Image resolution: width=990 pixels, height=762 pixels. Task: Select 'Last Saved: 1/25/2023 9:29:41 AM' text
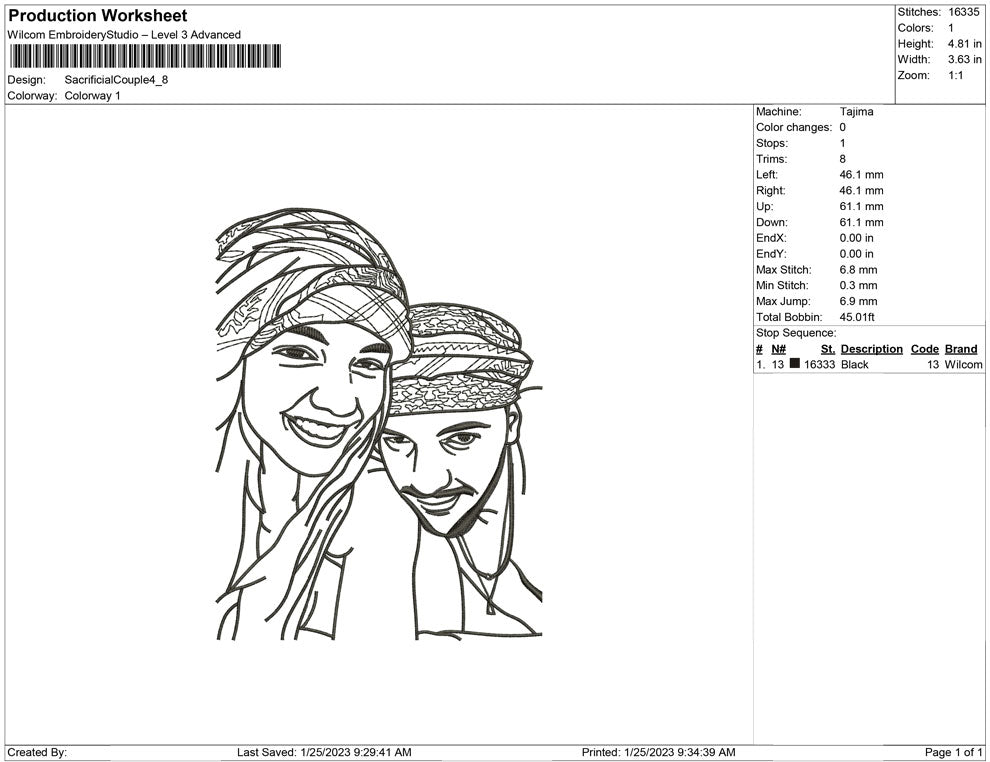point(324,752)
